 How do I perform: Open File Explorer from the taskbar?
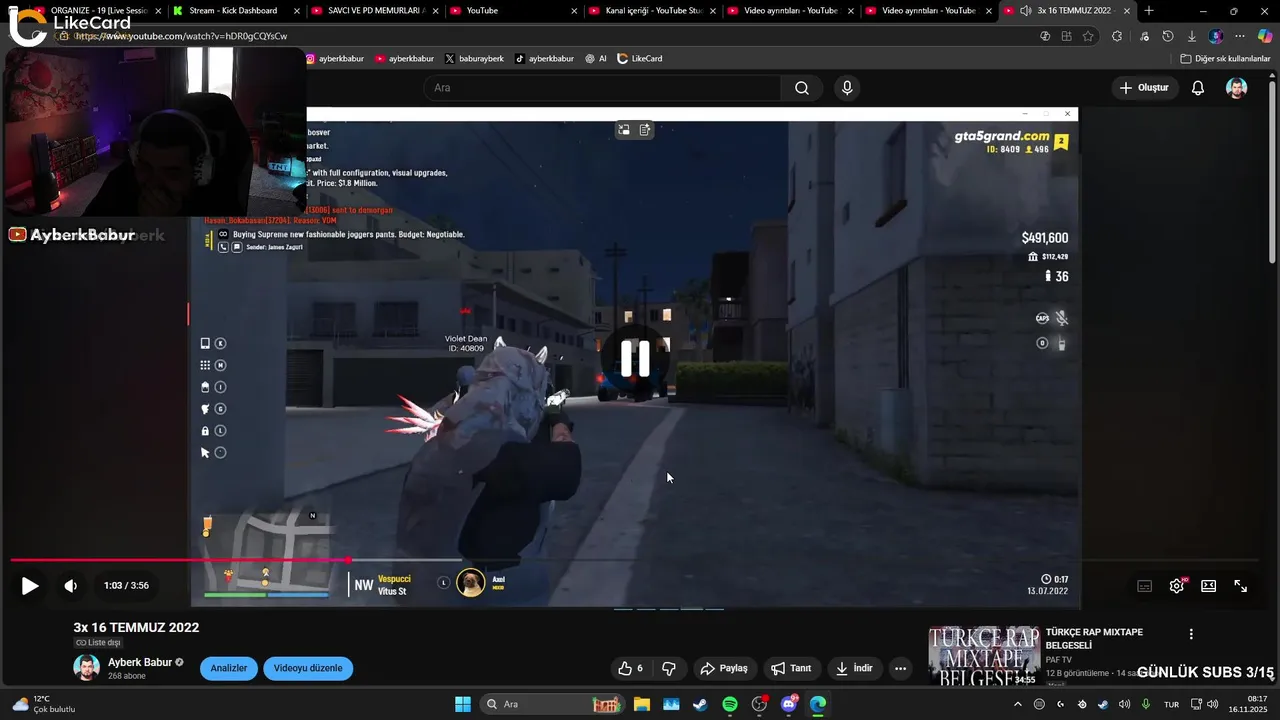click(x=641, y=704)
